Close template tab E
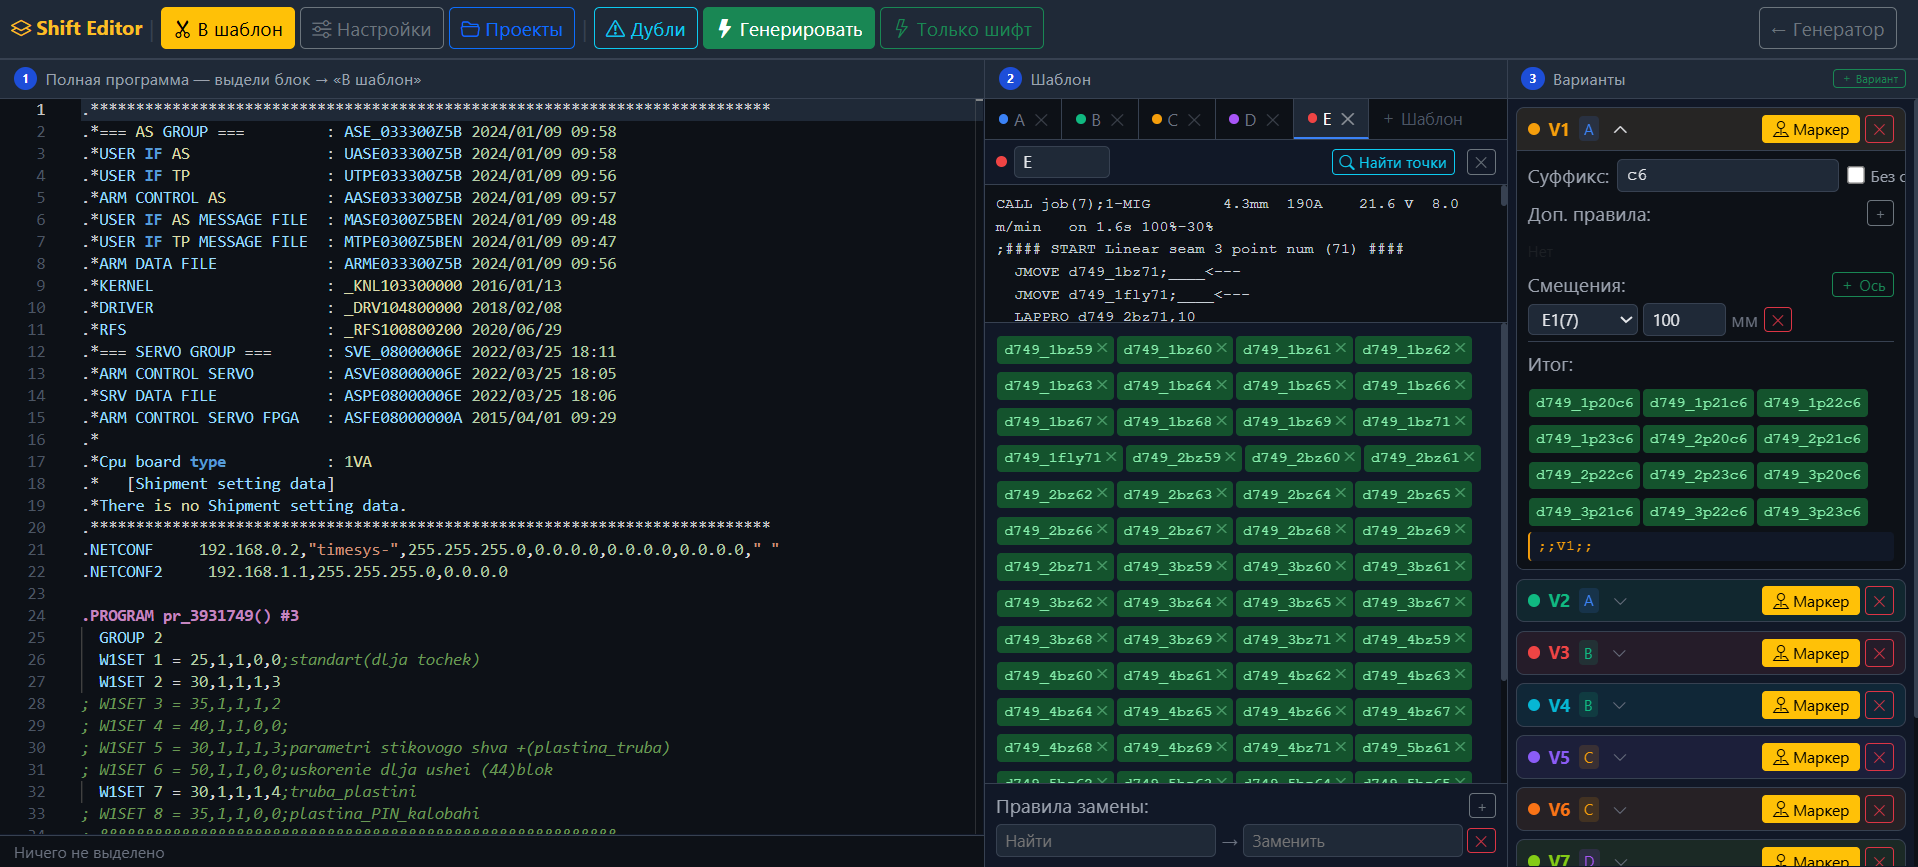This screenshot has height=867, width=1918. 1348,119
